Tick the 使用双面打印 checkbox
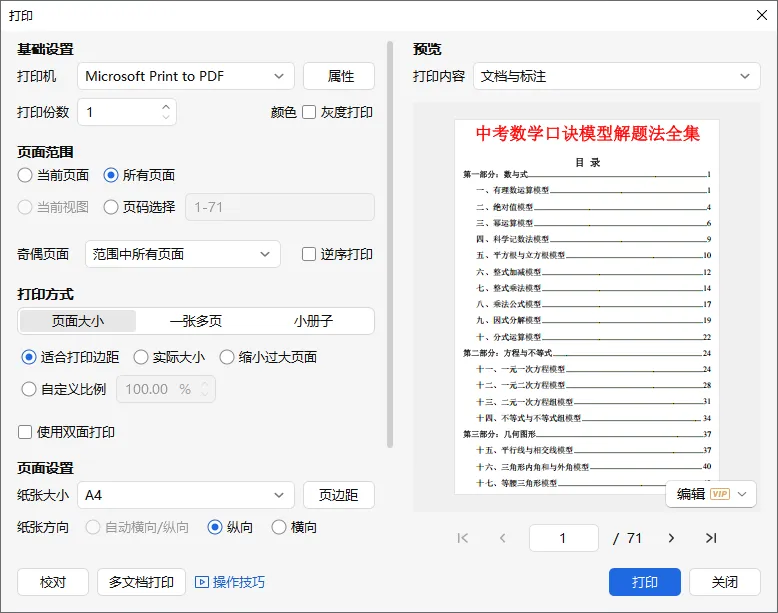The width and height of the screenshot is (778, 613). click(x=25, y=432)
